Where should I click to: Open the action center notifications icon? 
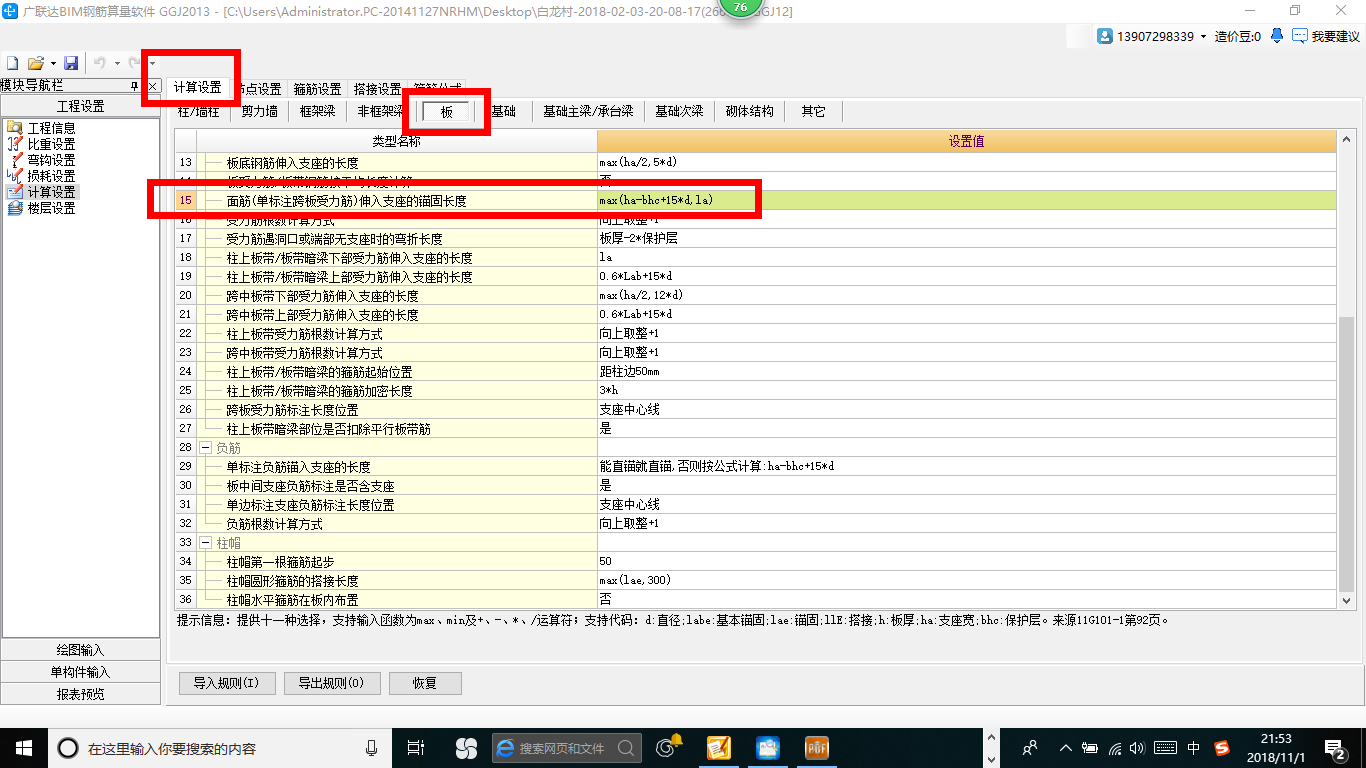[1335, 748]
